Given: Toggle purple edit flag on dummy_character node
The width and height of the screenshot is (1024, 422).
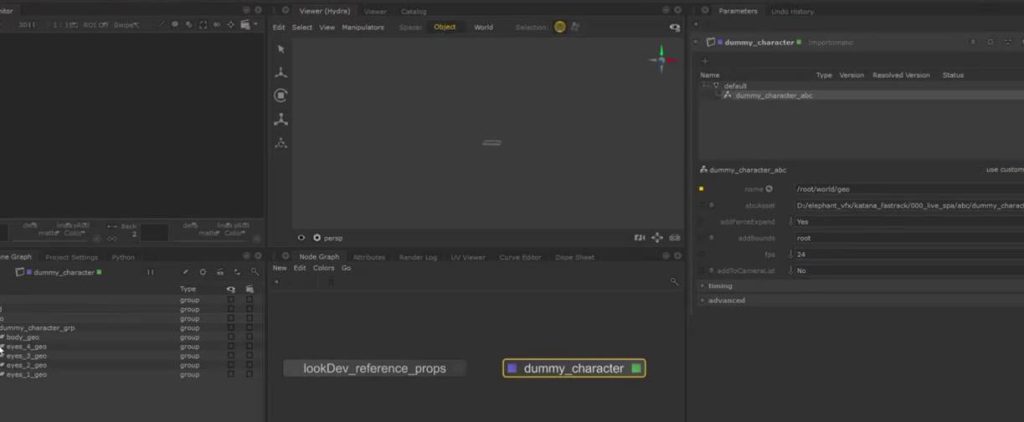Looking at the screenshot, I should [513, 369].
